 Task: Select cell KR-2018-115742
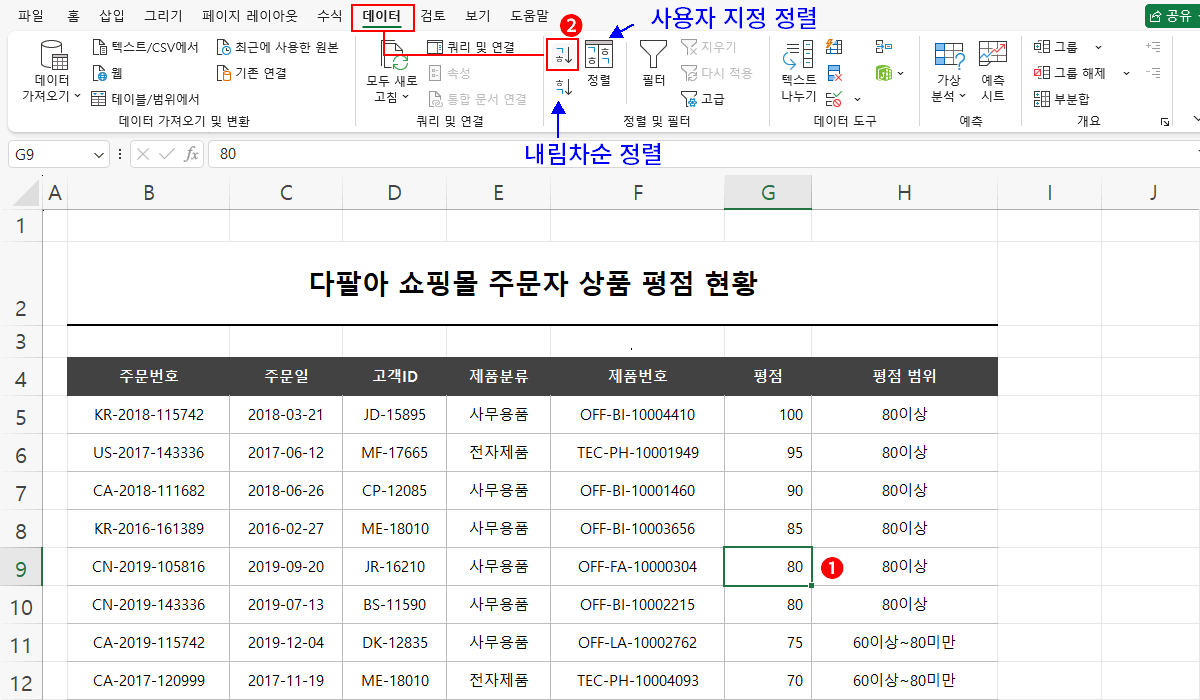click(x=149, y=415)
